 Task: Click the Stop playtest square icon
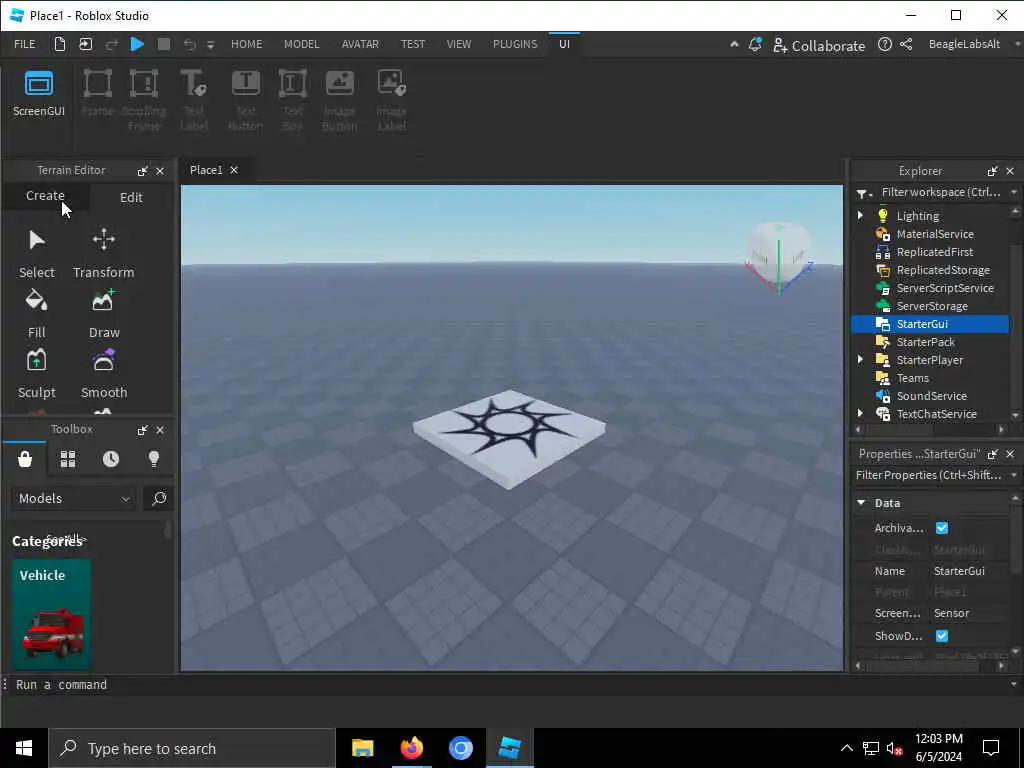164,44
